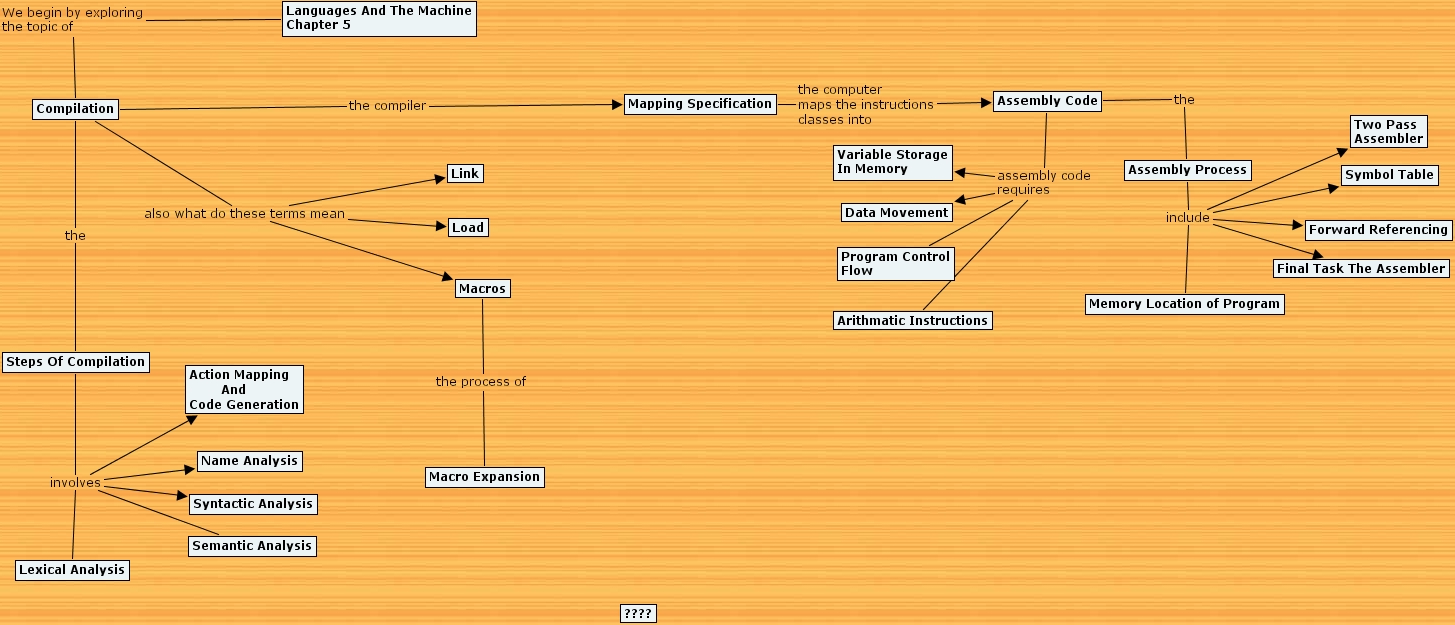Select the Compilation concept node
Image resolution: width=1455 pixels, height=625 pixels.
(74, 108)
